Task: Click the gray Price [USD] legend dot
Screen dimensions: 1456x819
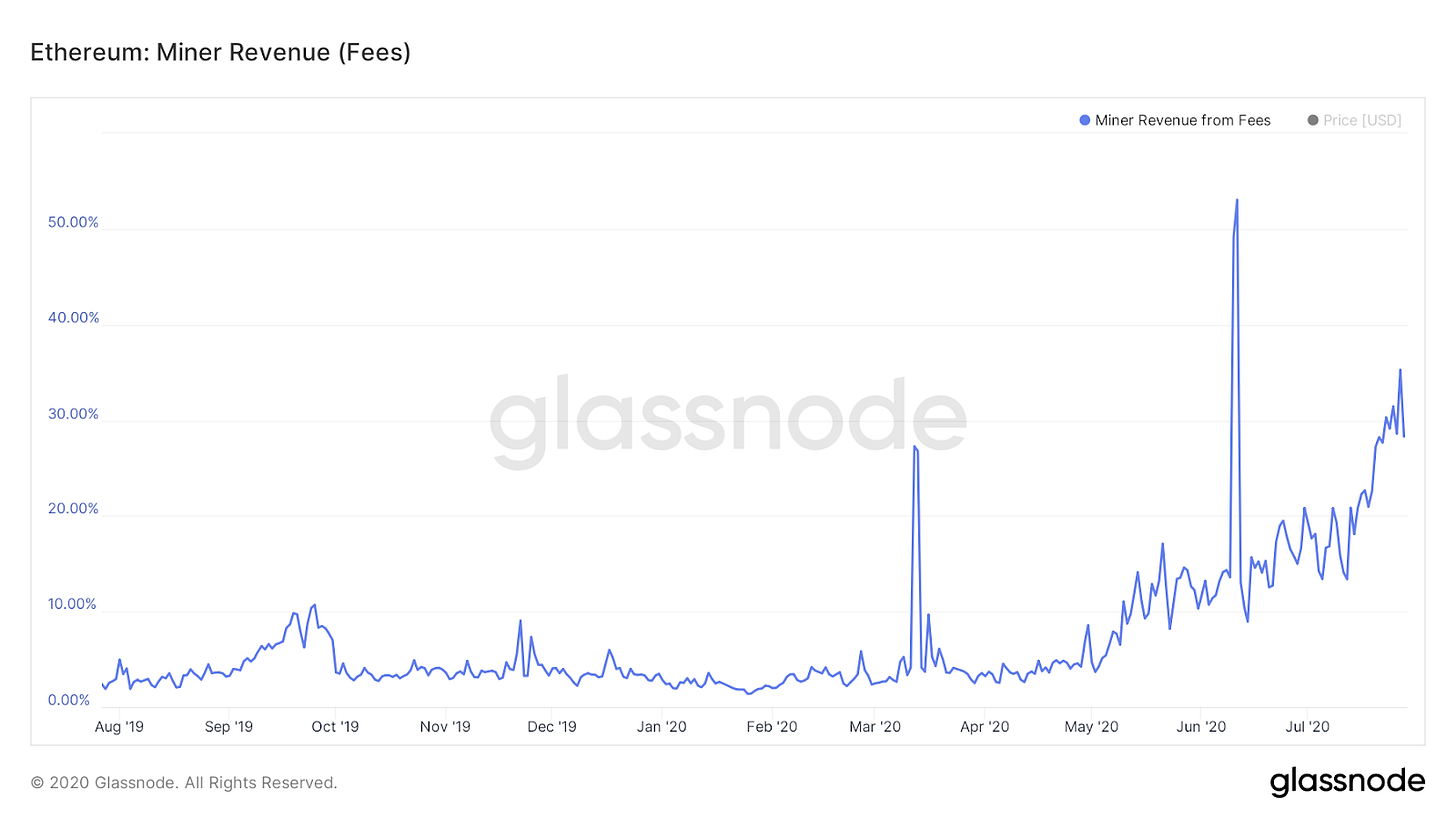Action: 1313,121
